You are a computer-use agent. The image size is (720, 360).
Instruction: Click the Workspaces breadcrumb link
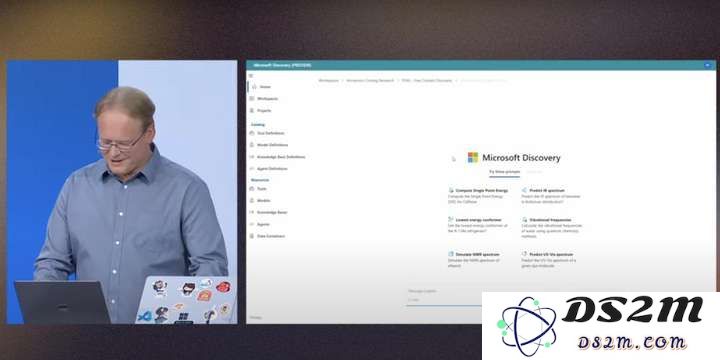pyautogui.click(x=328, y=80)
